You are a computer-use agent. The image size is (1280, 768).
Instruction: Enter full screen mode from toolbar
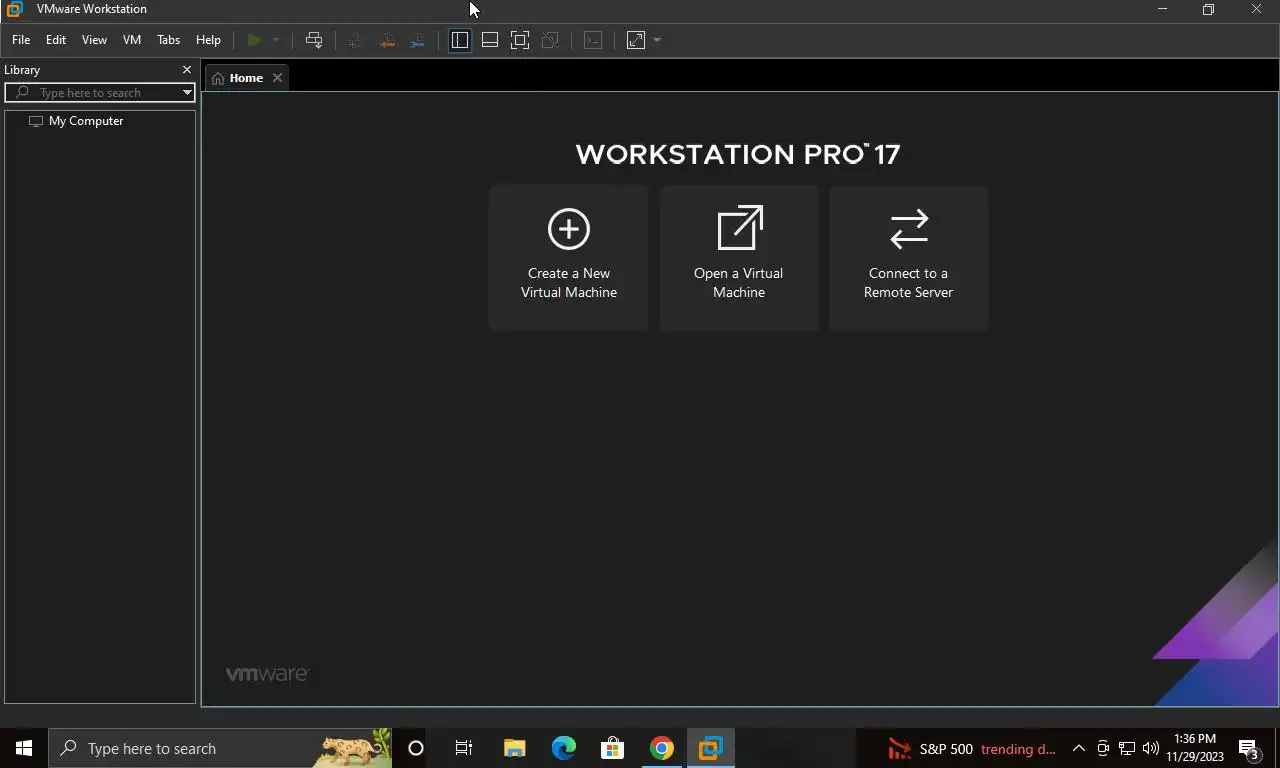point(520,40)
